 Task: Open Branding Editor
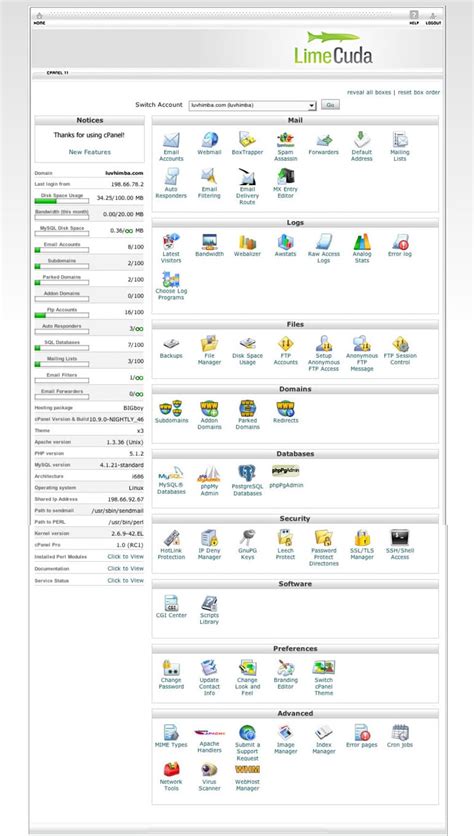click(x=285, y=674)
